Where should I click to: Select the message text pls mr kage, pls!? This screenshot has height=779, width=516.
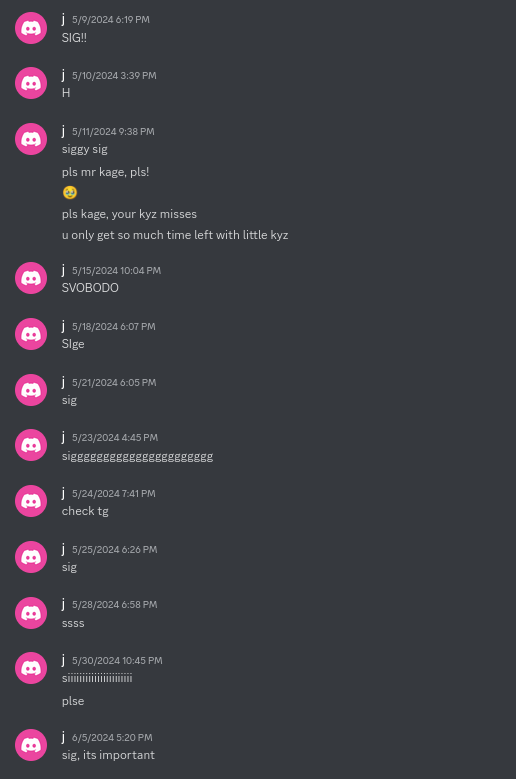coord(105,172)
